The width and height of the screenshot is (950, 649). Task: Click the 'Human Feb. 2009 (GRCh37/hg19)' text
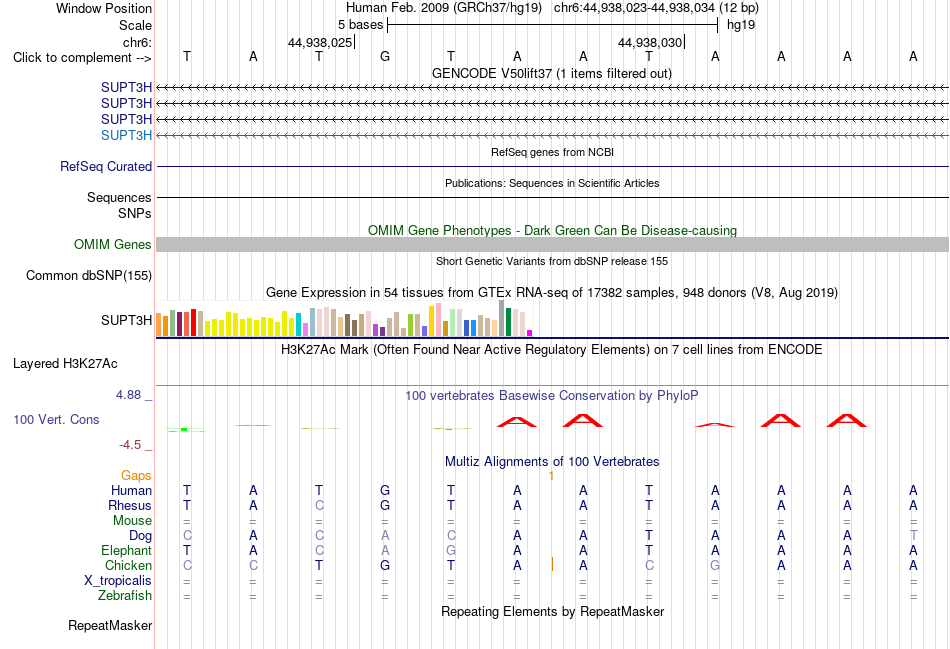point(443,8)
